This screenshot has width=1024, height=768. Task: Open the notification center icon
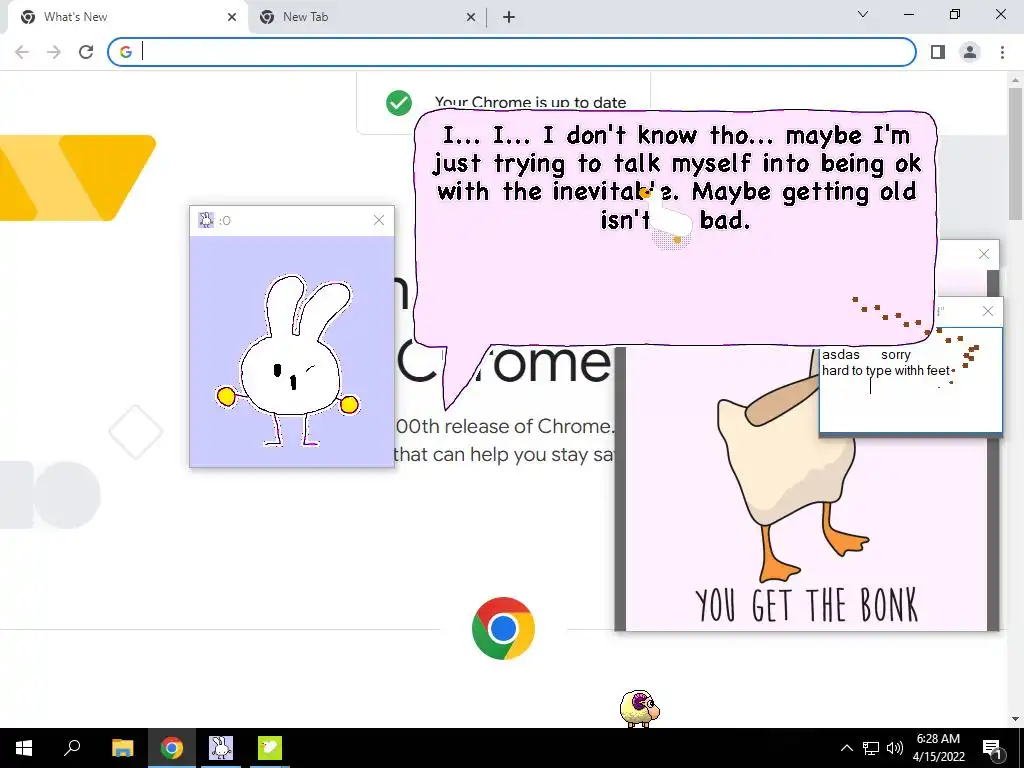pyautogui.click(x=992, y=748)
